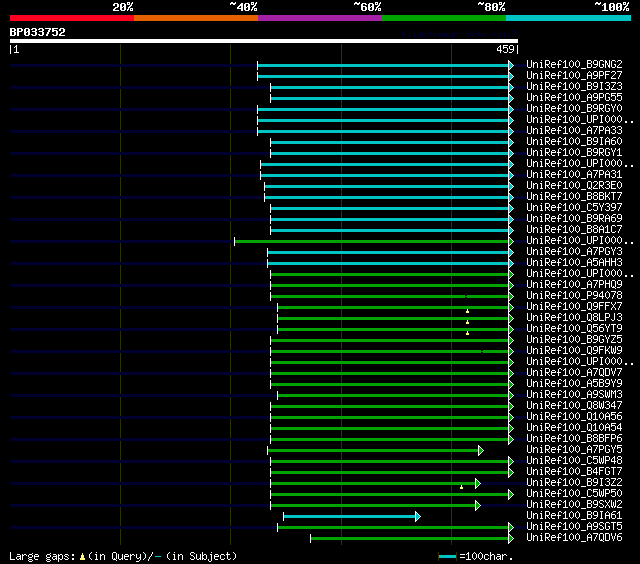This screenshot has height=564, width=640.
Task: Open hit UniRef100_A7PA33
Action: (x=574, y=130)
